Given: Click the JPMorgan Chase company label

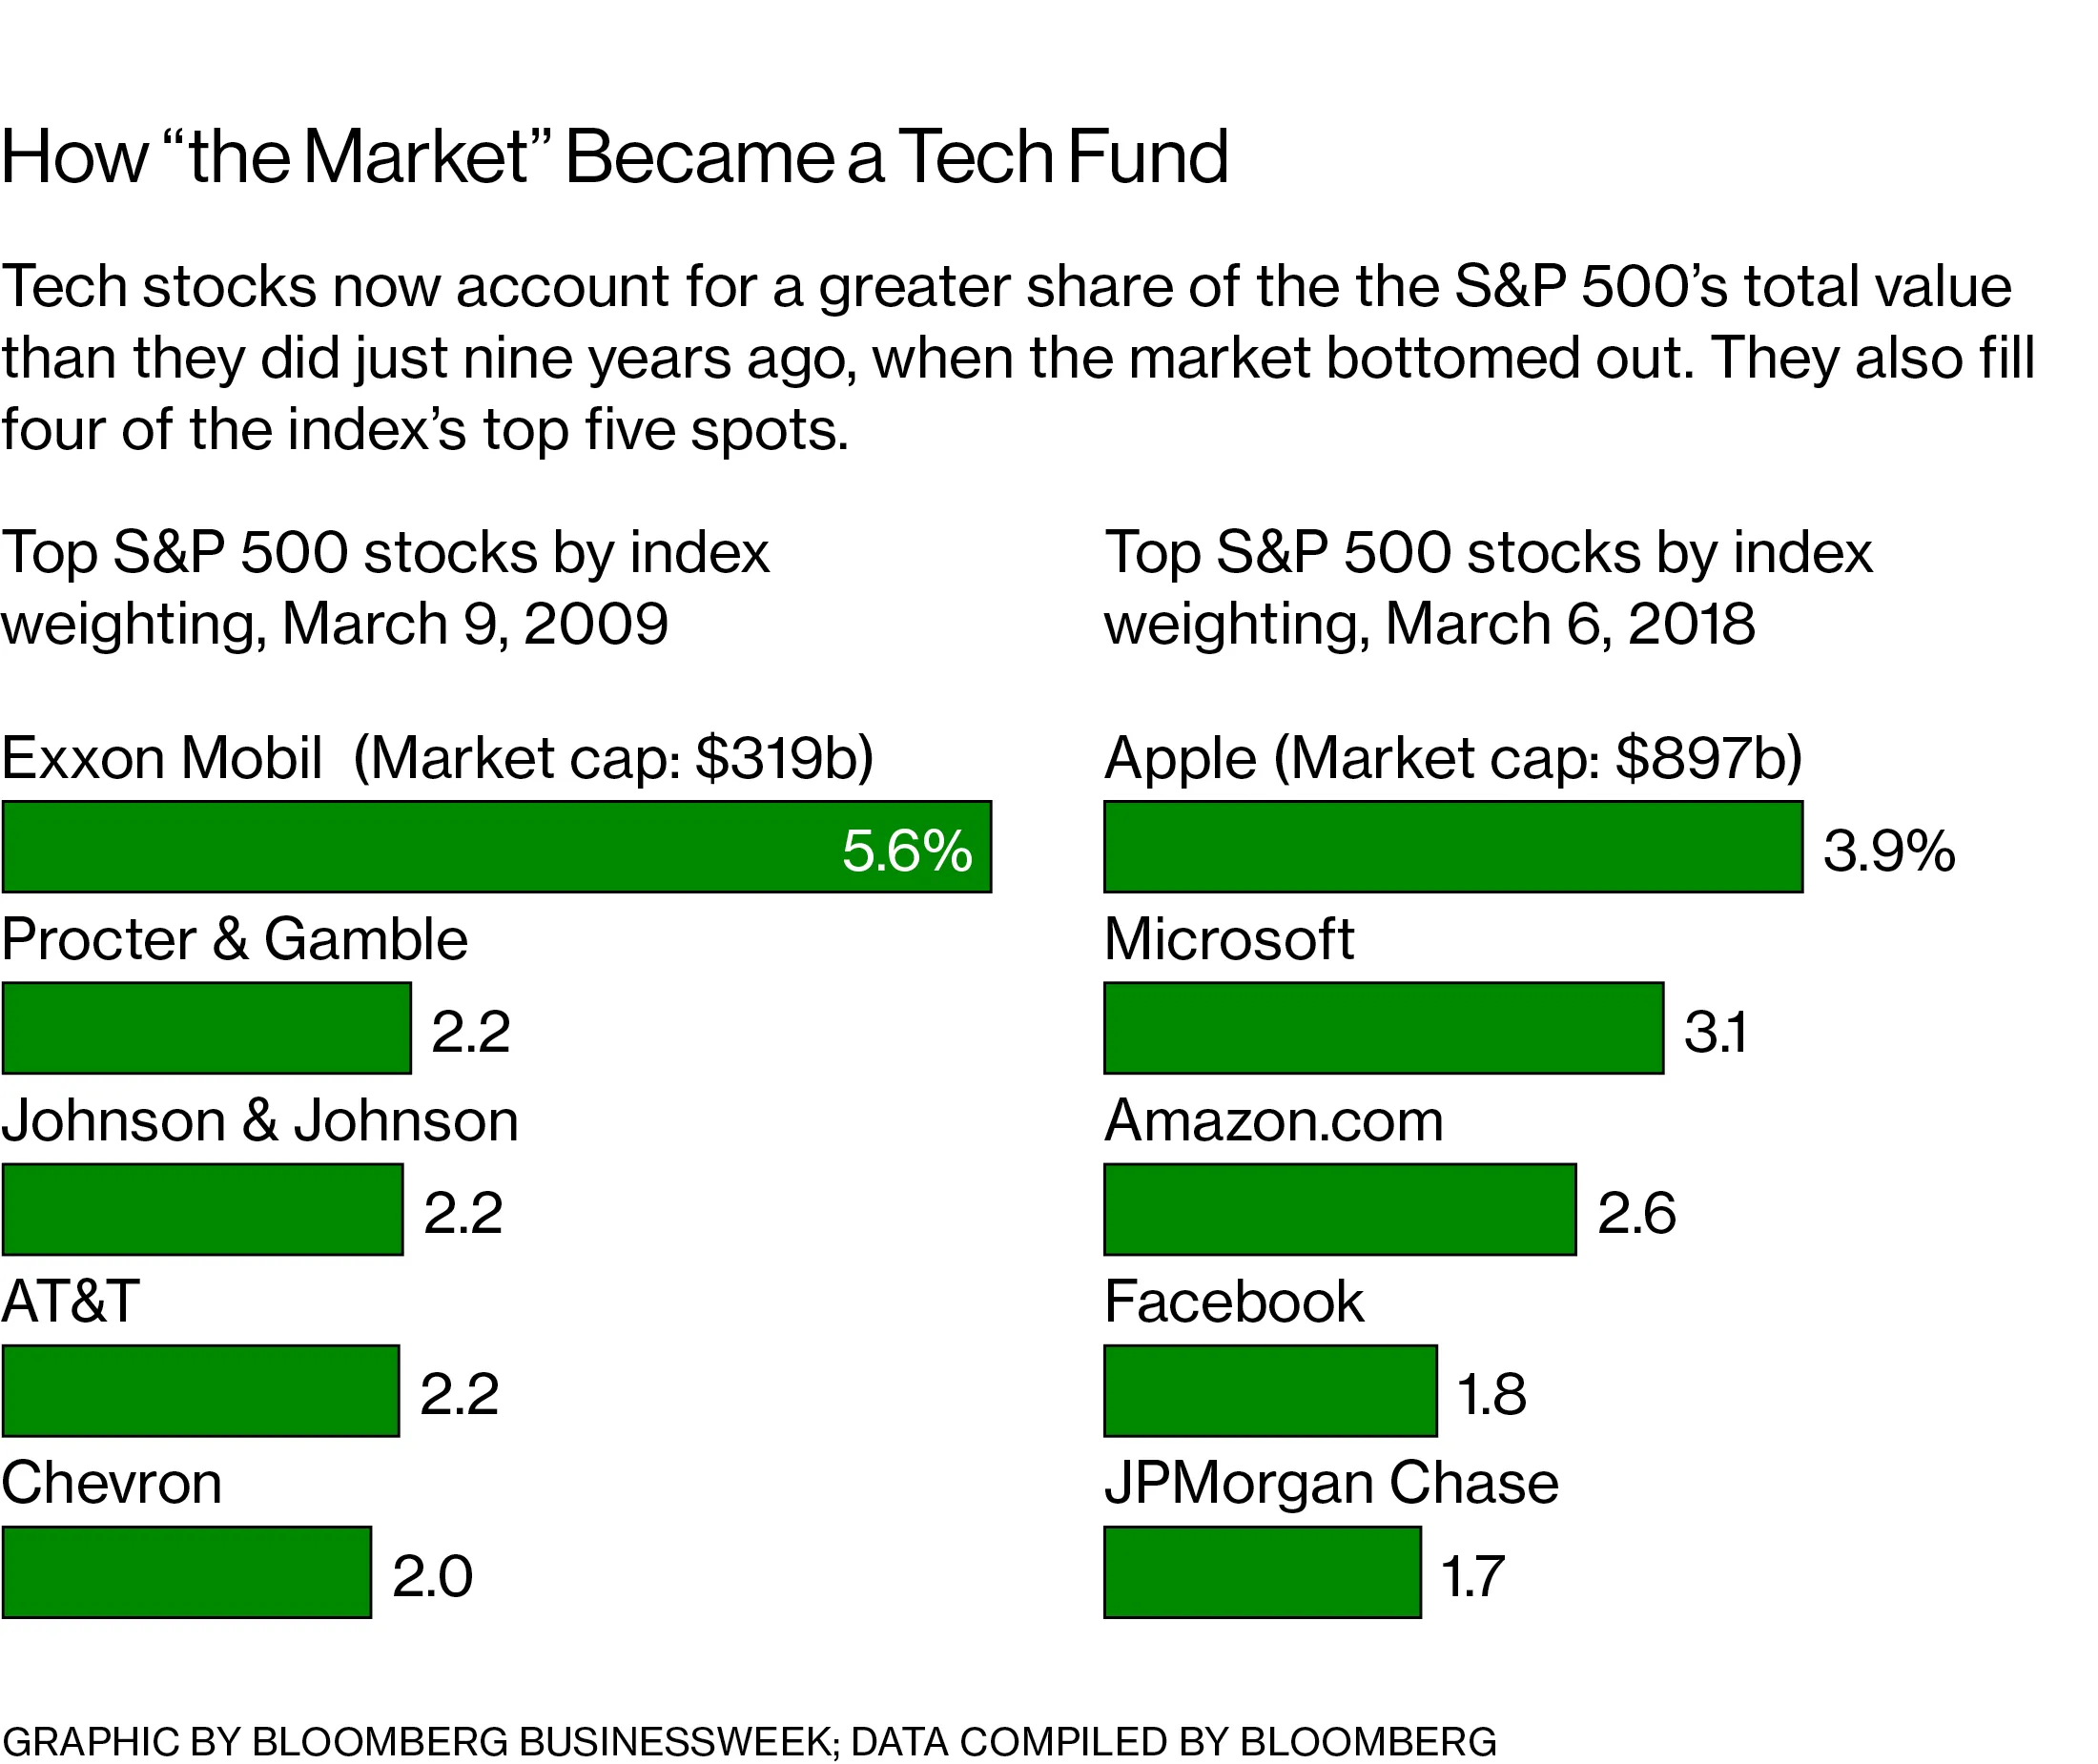Looking at the screenshot, I should 1331,1483.
